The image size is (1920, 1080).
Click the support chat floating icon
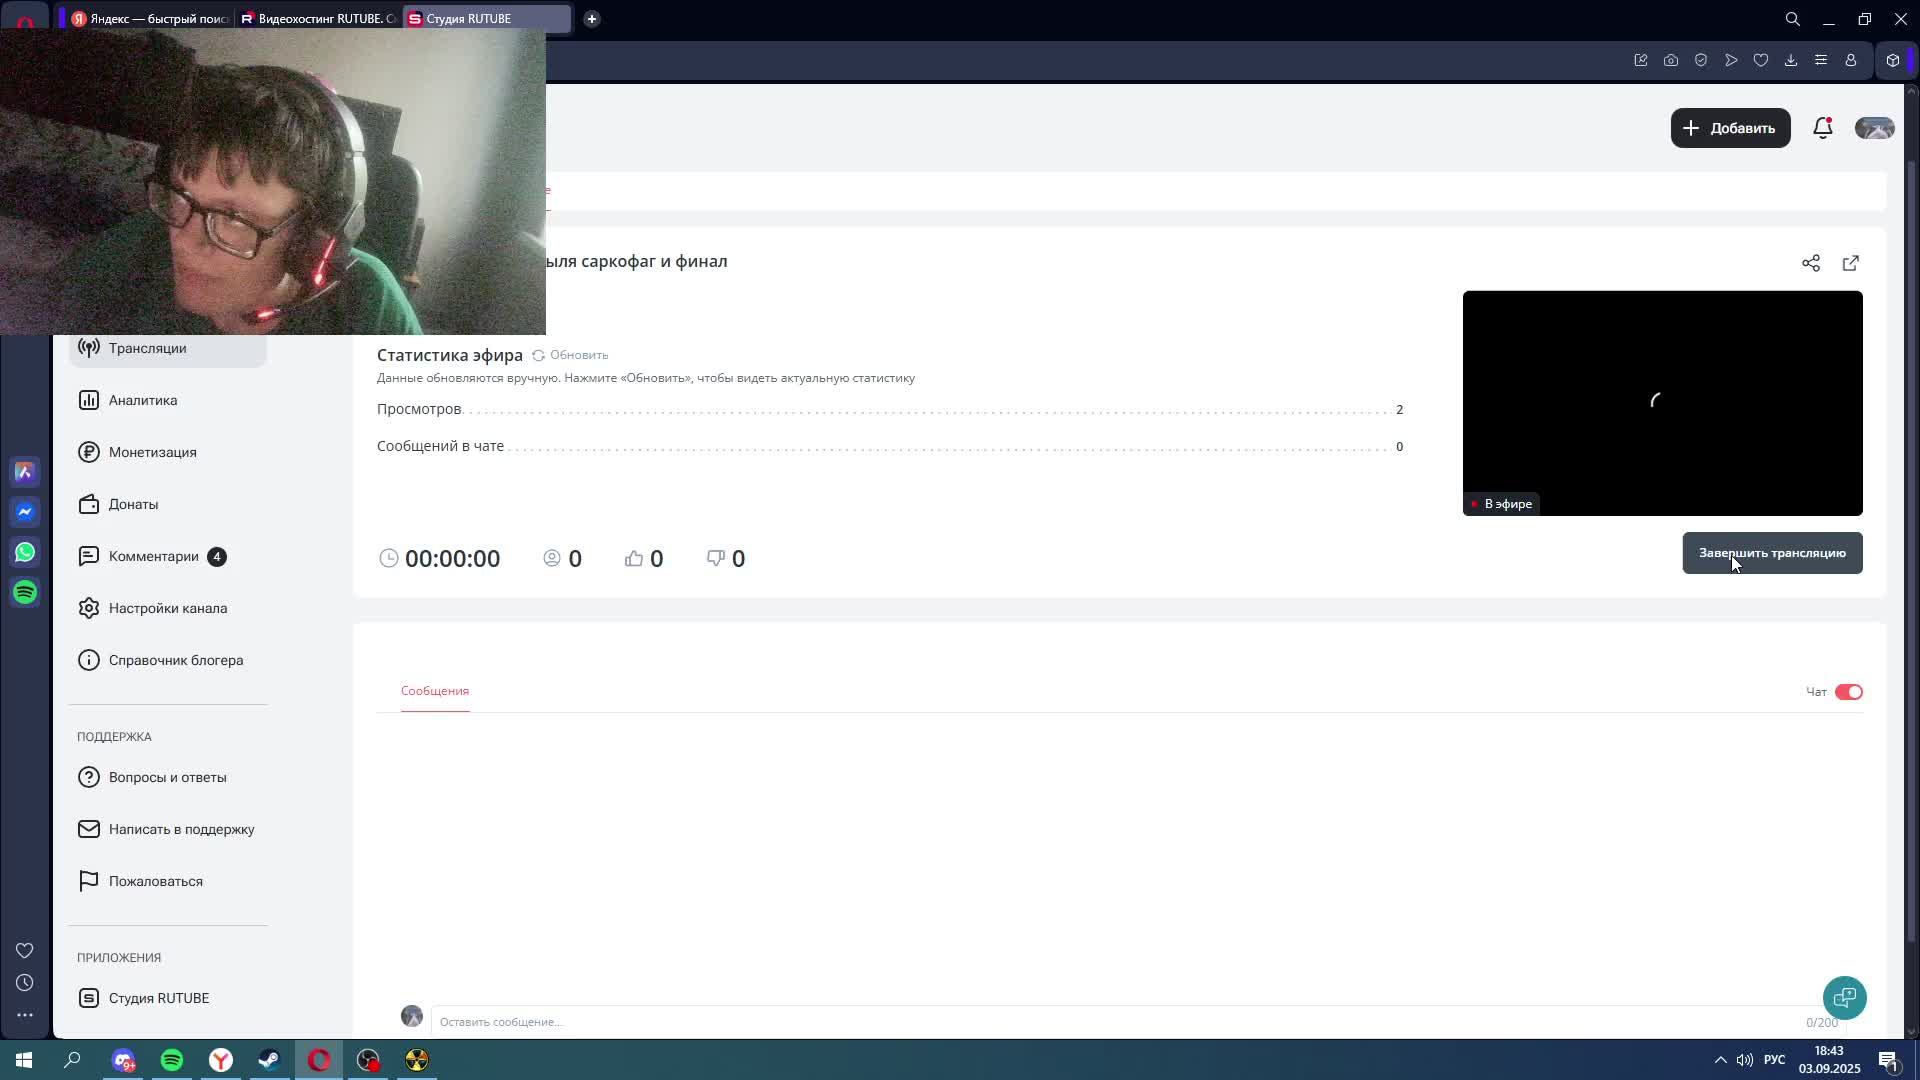pyautogui.click(x=1844, y=997)
